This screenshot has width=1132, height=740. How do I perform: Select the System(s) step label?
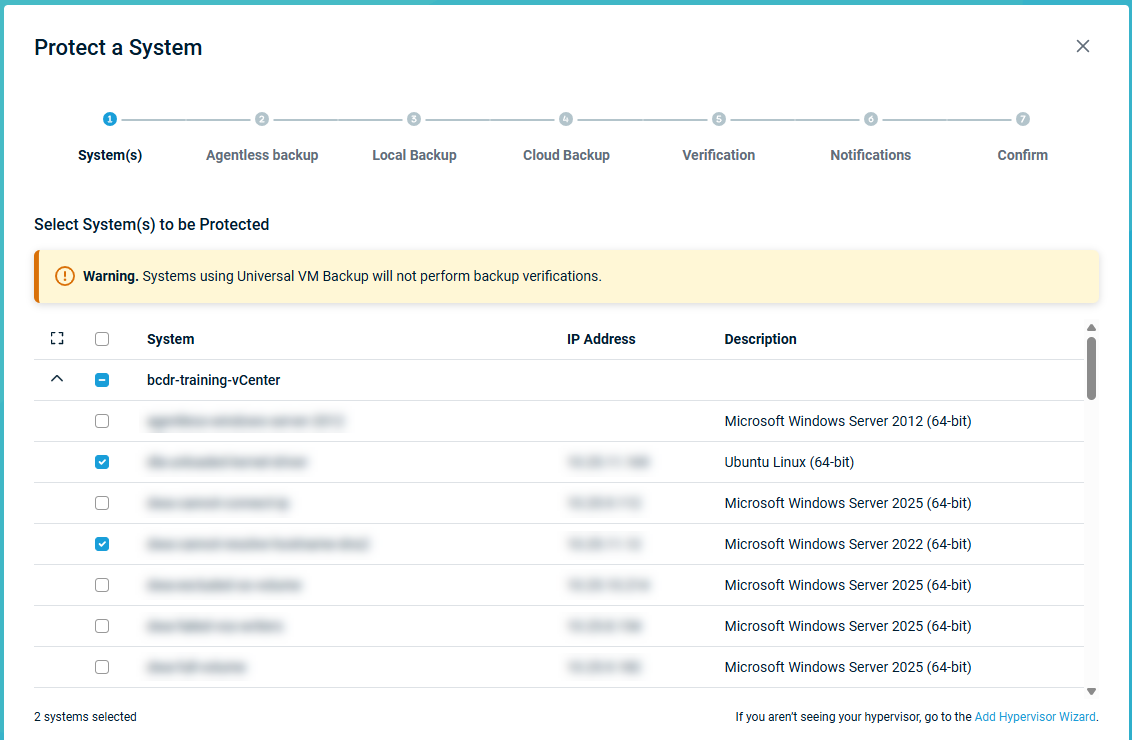coord(110,155)
